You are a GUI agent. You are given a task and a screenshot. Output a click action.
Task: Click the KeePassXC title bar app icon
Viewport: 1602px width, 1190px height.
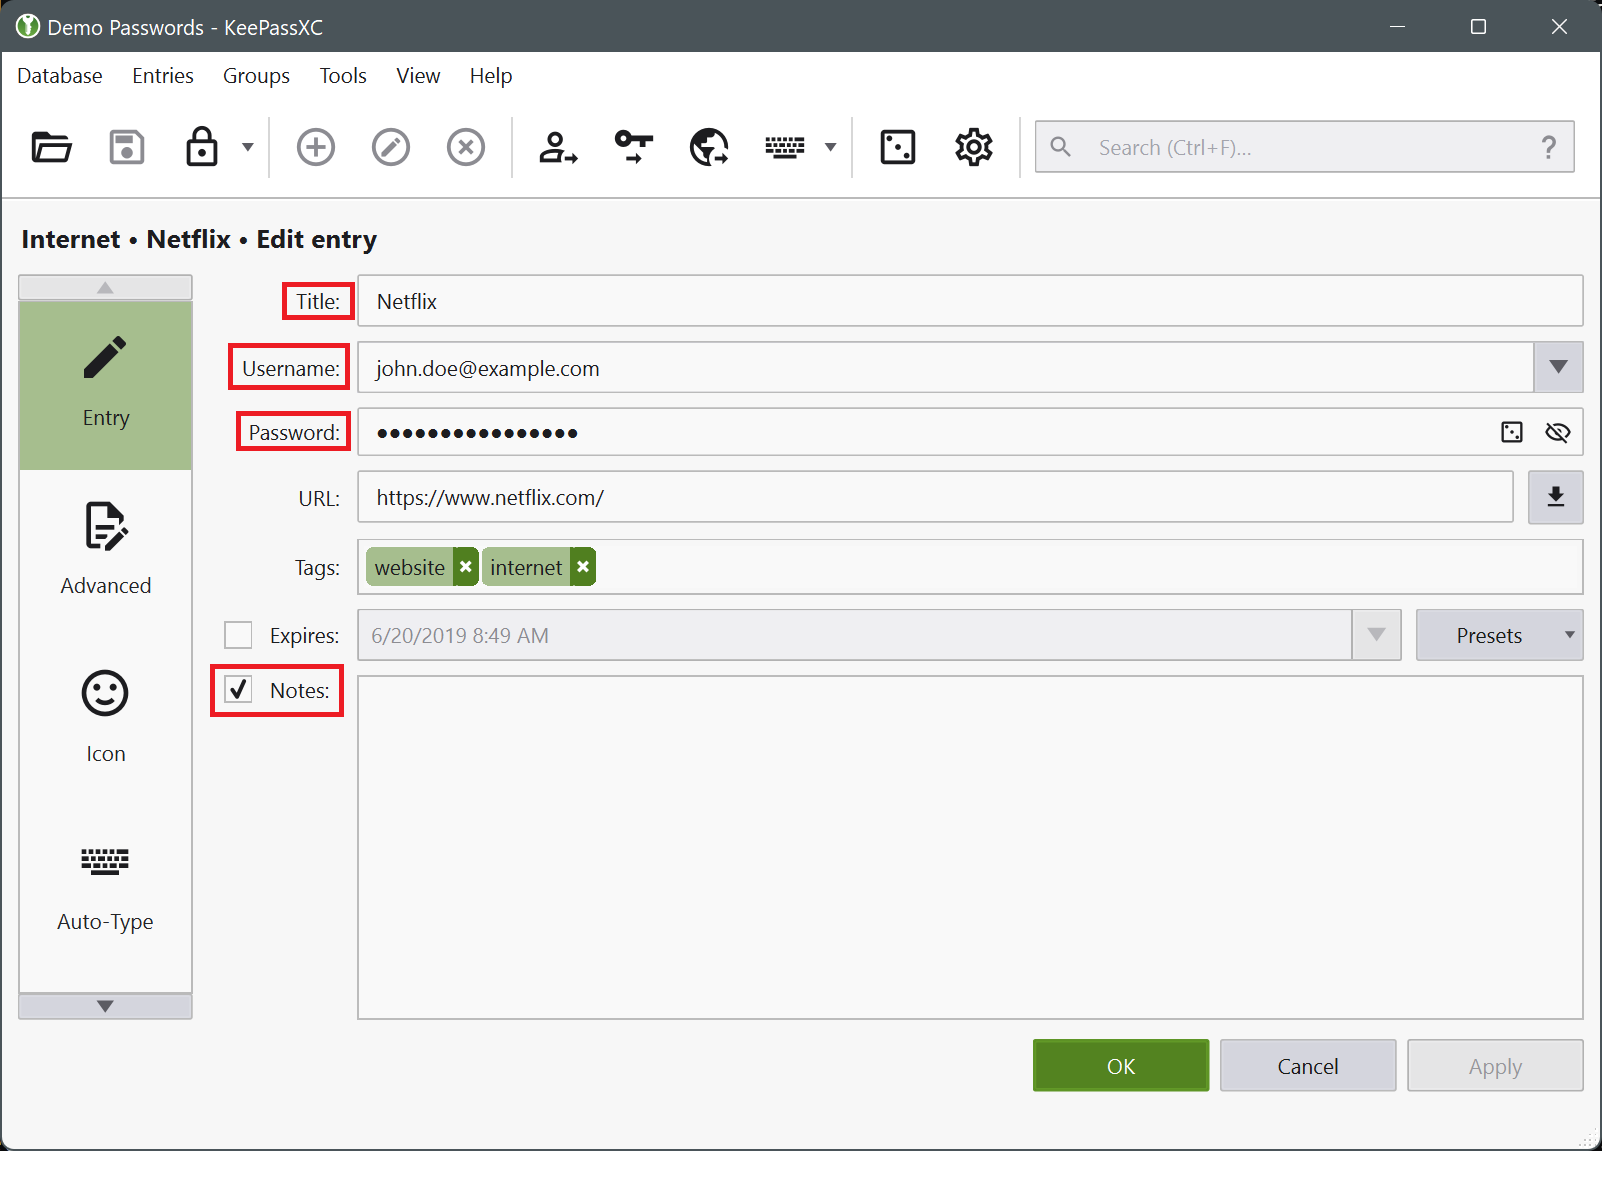27,27
